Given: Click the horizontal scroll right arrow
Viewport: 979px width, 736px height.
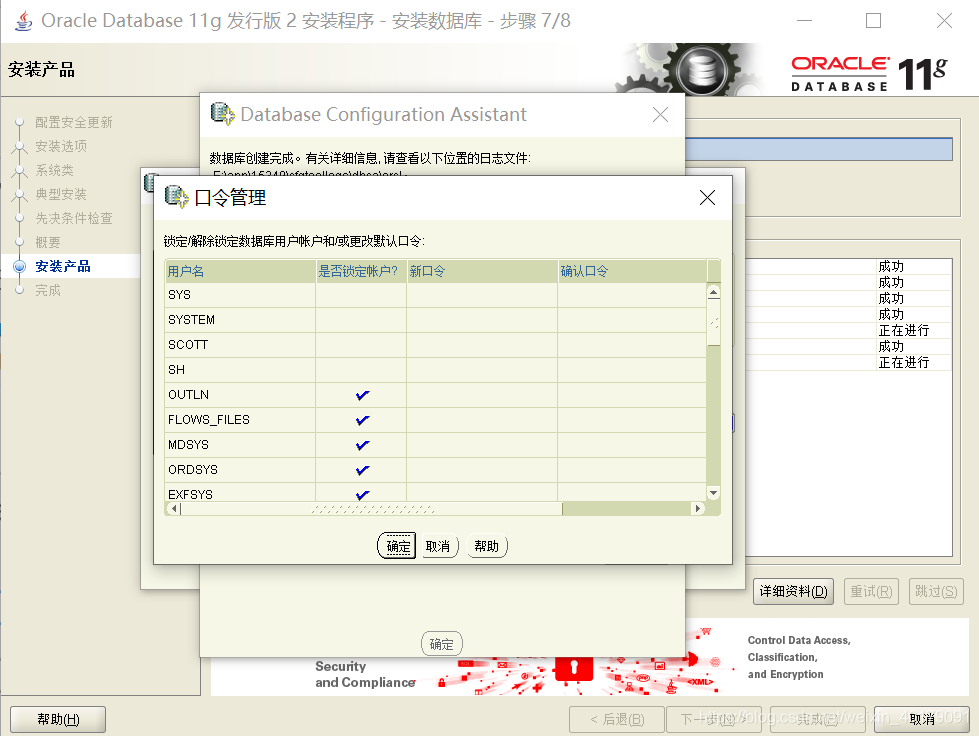Looking at the screenshot, I should 698,509.
